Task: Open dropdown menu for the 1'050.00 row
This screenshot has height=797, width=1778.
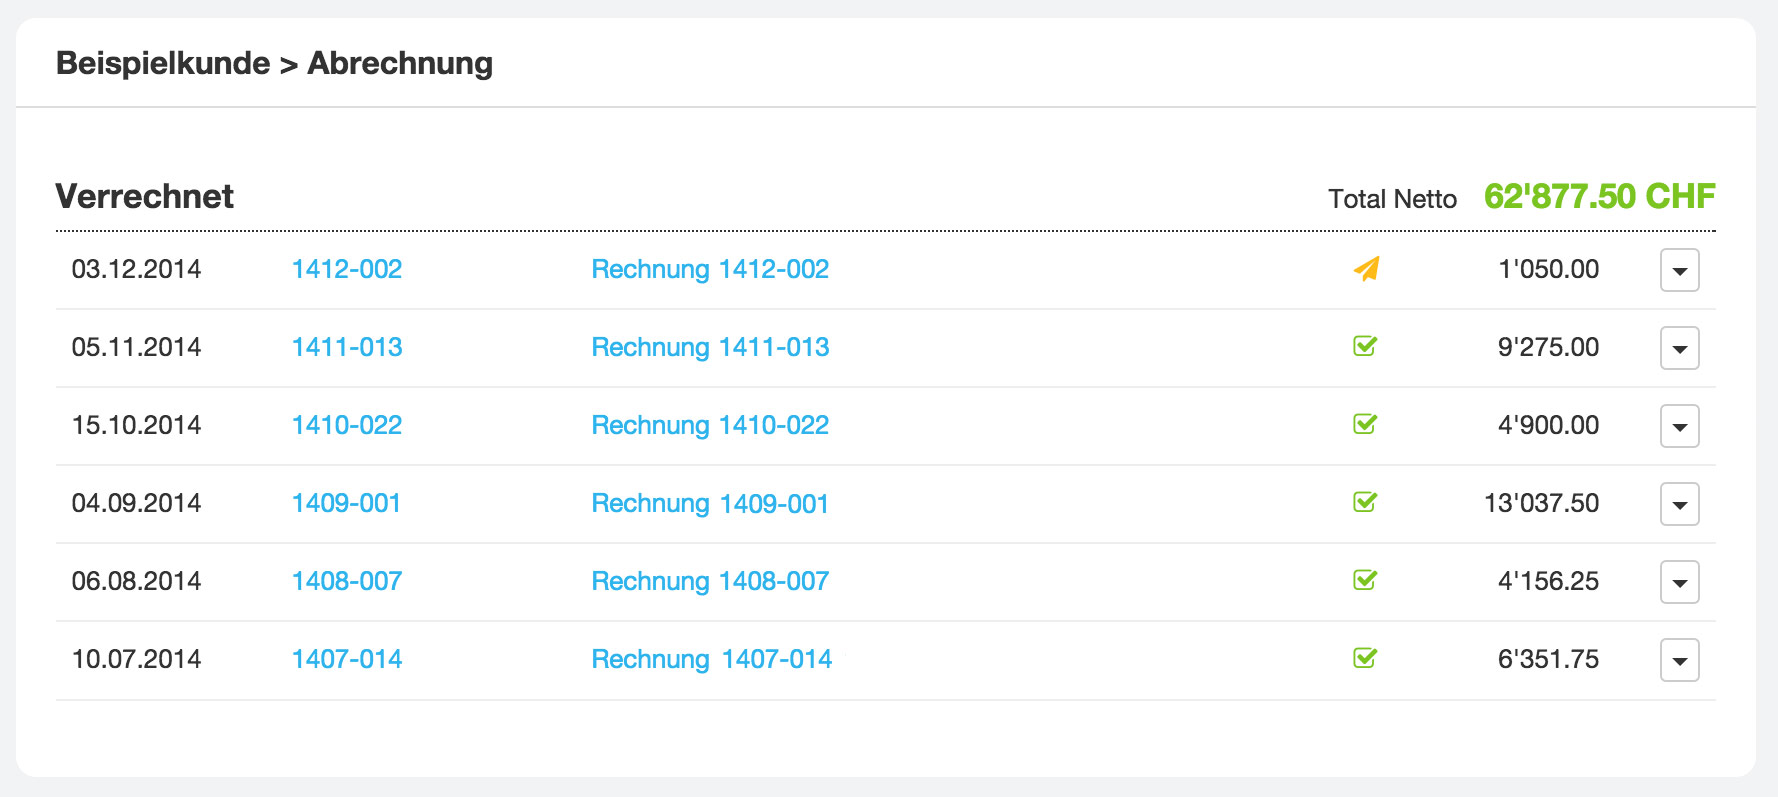Action: pyautogui.click(x=1679, y=270)
